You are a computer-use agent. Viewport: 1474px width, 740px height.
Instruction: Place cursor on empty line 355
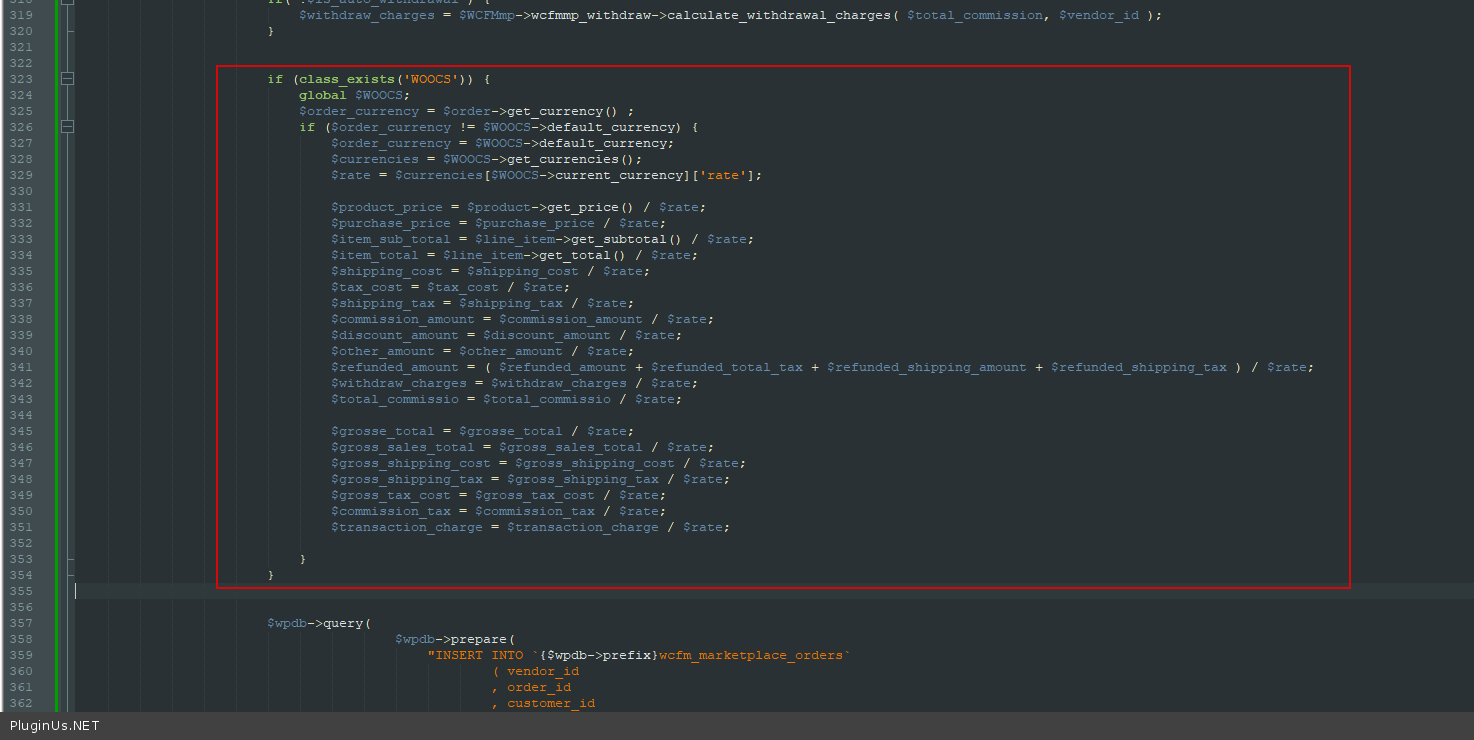[400, 591]
